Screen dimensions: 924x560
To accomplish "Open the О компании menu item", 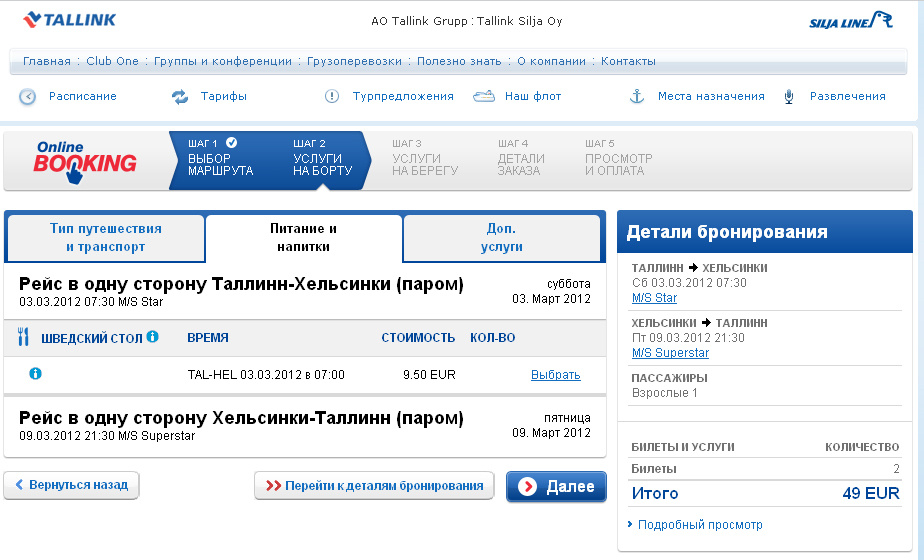I will pyautogui.click(x=552, y=61).
